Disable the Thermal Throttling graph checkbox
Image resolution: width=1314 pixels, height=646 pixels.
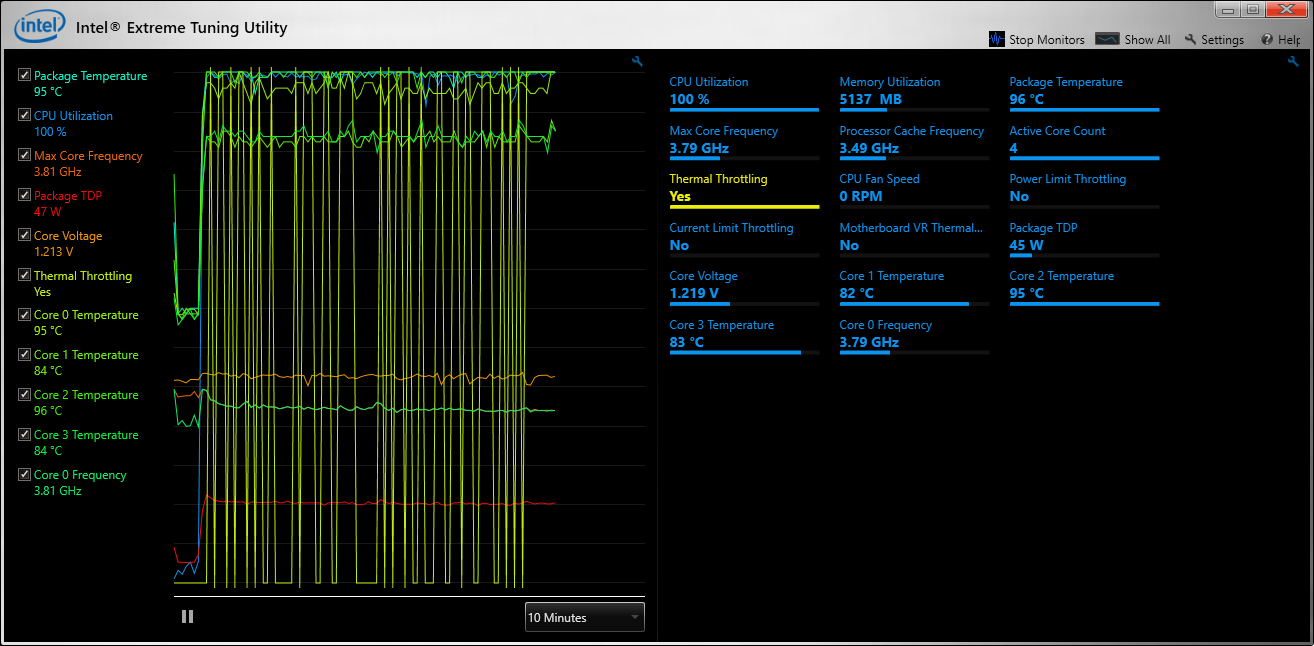(24, 275)
